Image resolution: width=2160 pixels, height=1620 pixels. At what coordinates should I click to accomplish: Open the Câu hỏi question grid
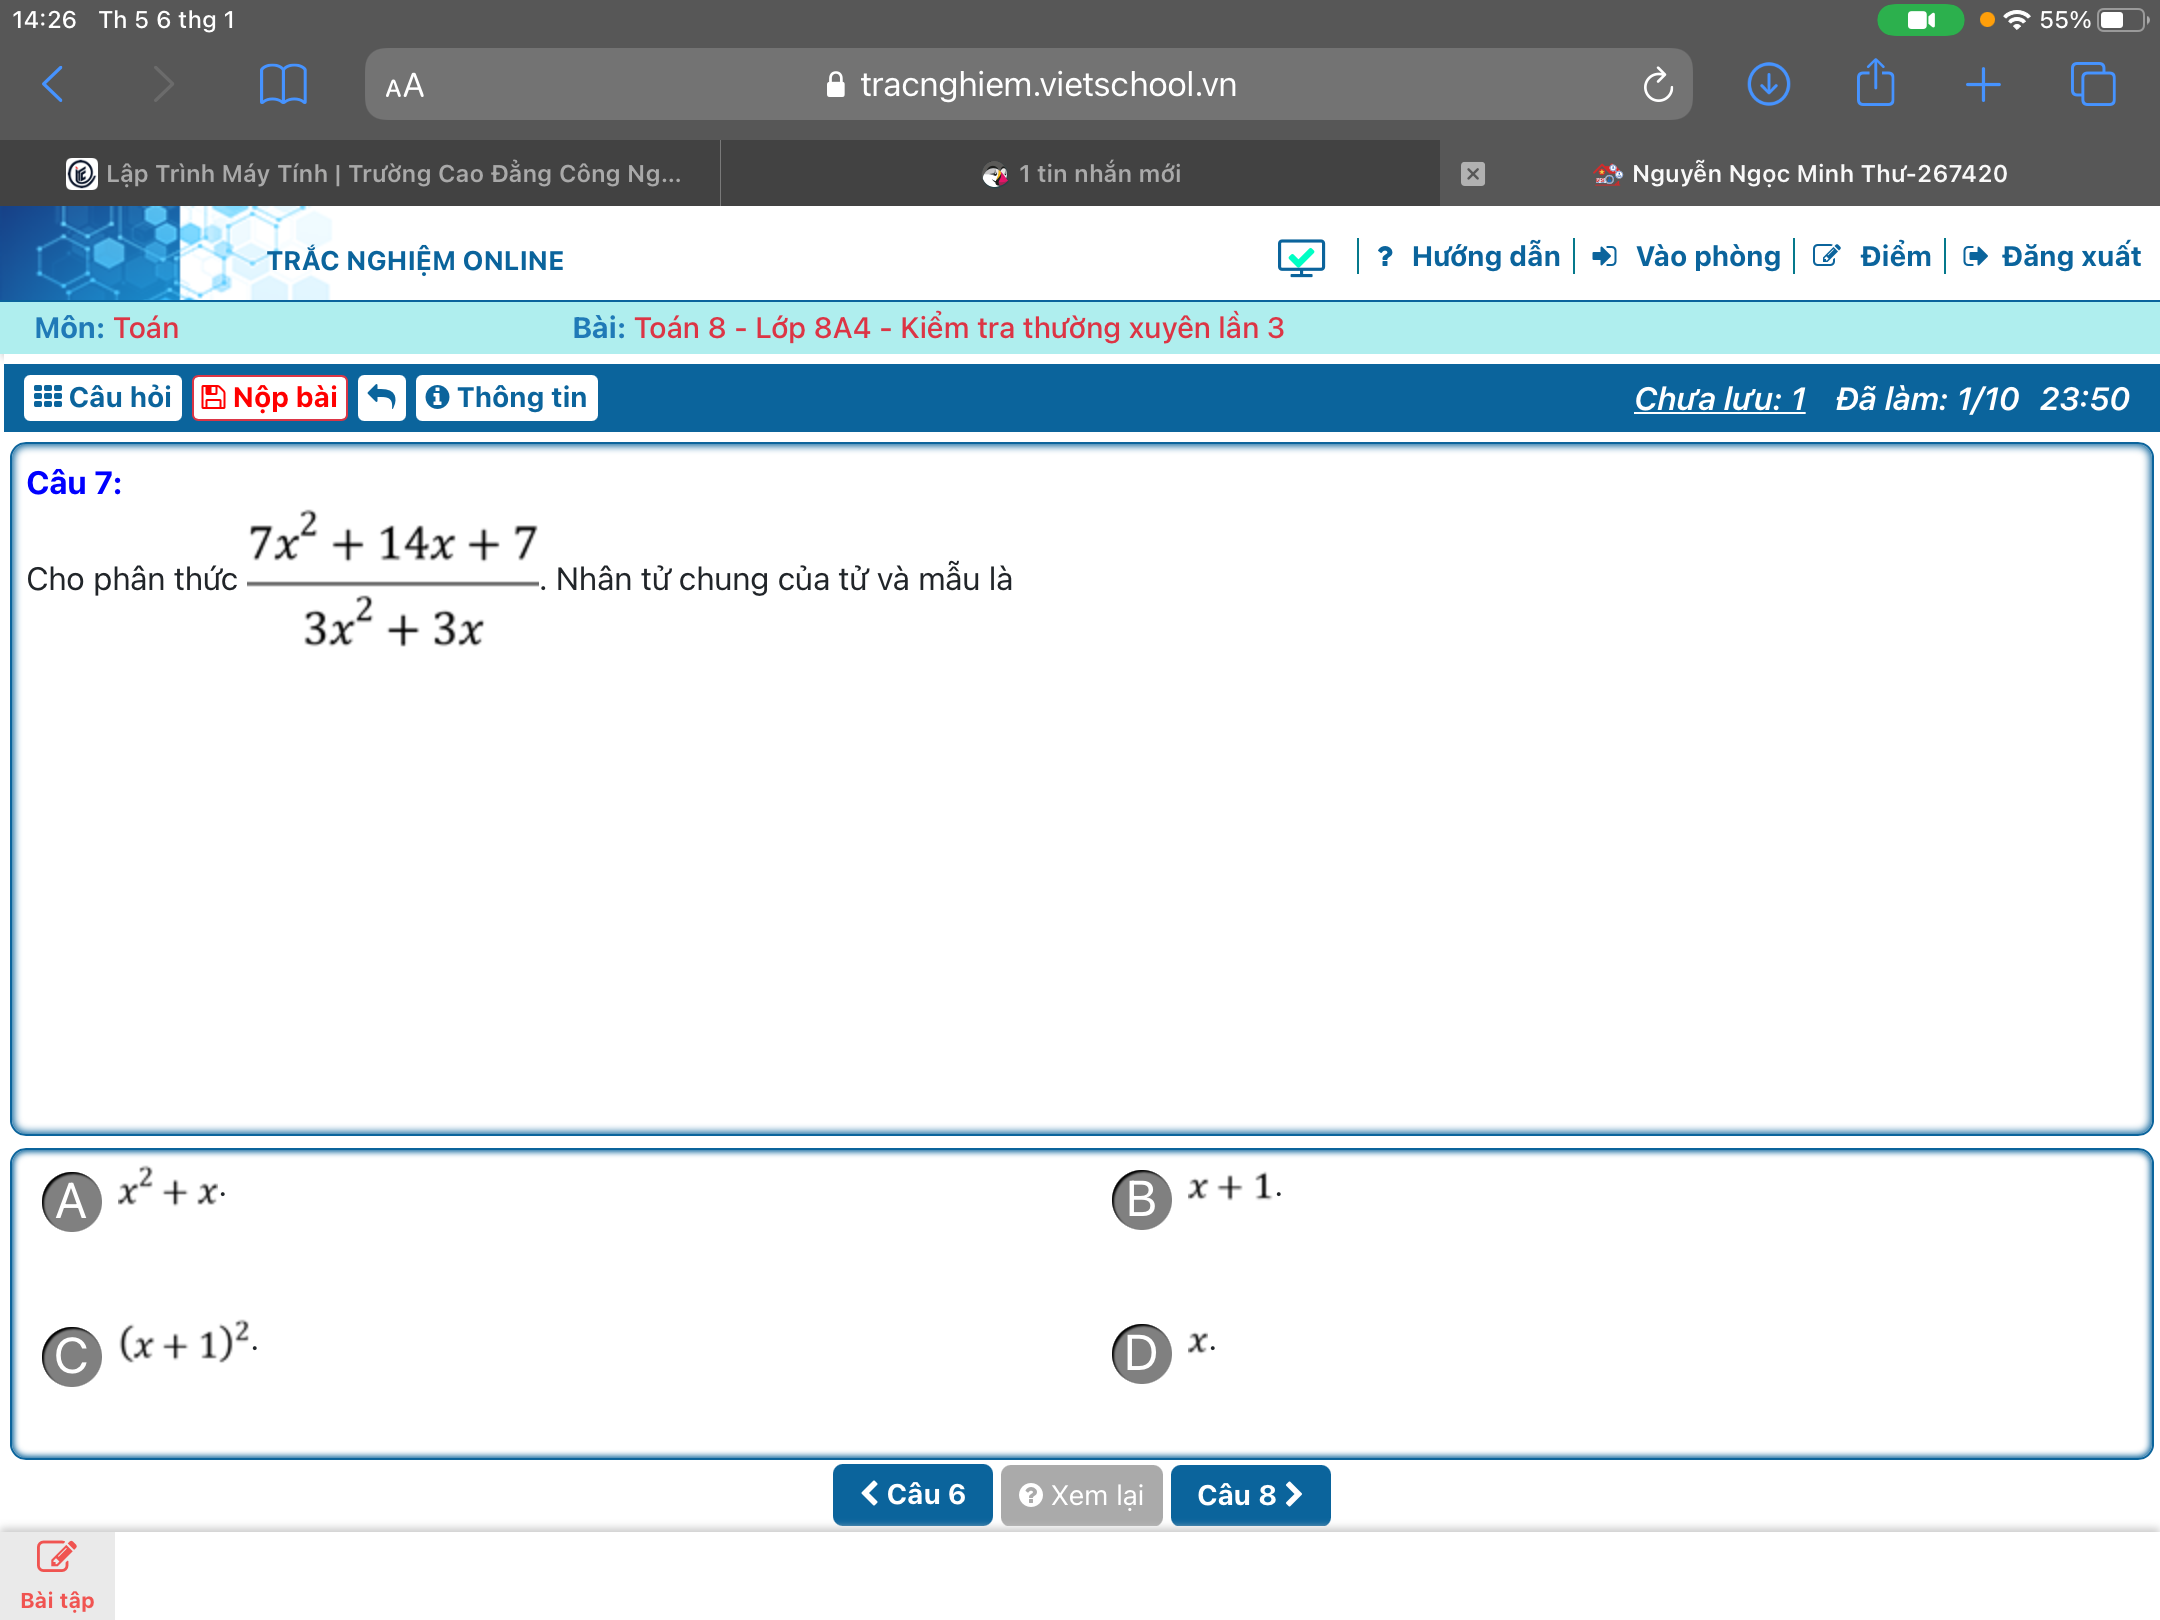[103, 398]
